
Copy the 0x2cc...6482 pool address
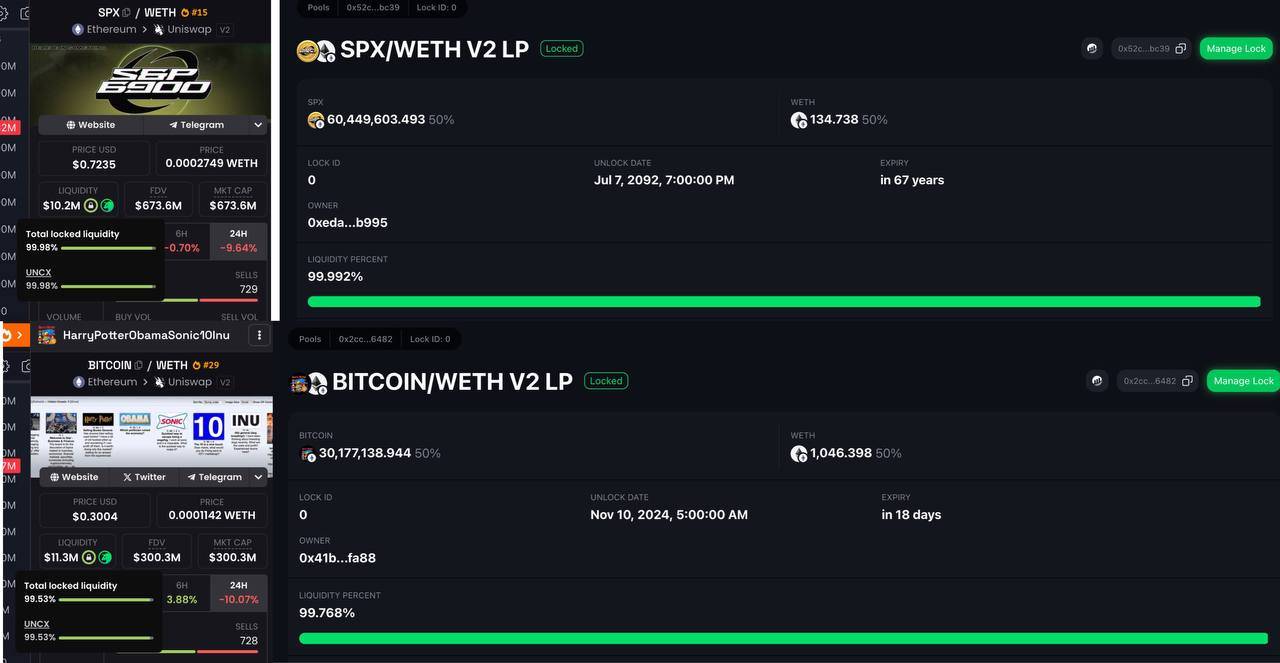click(1187, 381)
